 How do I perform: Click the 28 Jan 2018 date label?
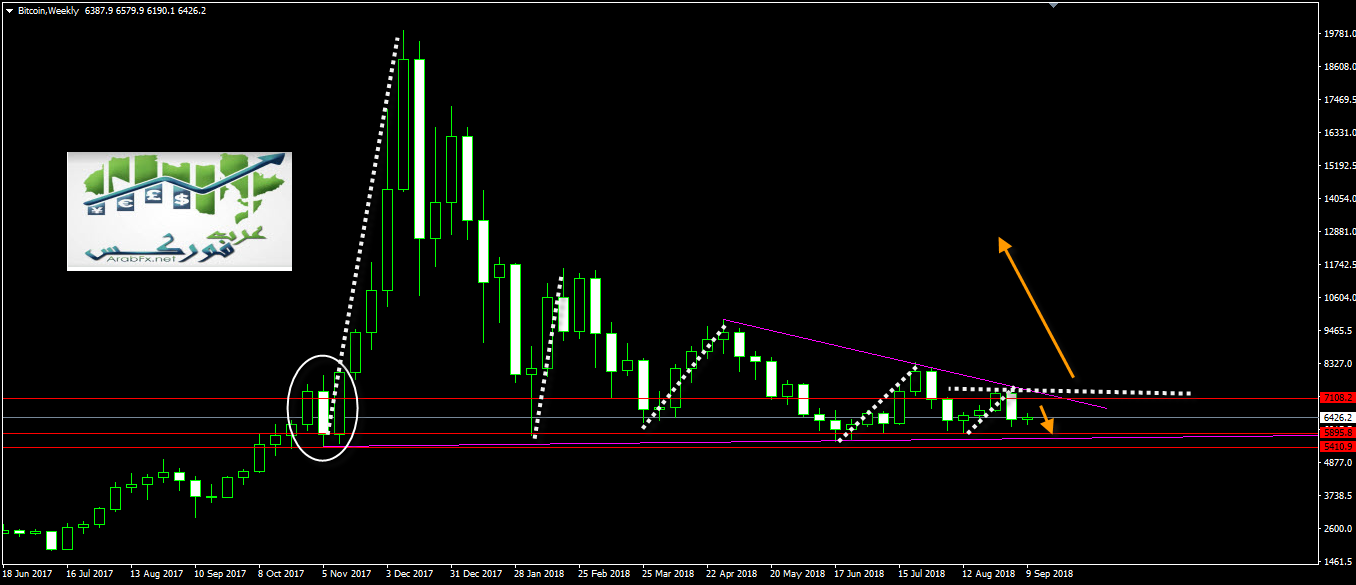[x=539, y=575]
